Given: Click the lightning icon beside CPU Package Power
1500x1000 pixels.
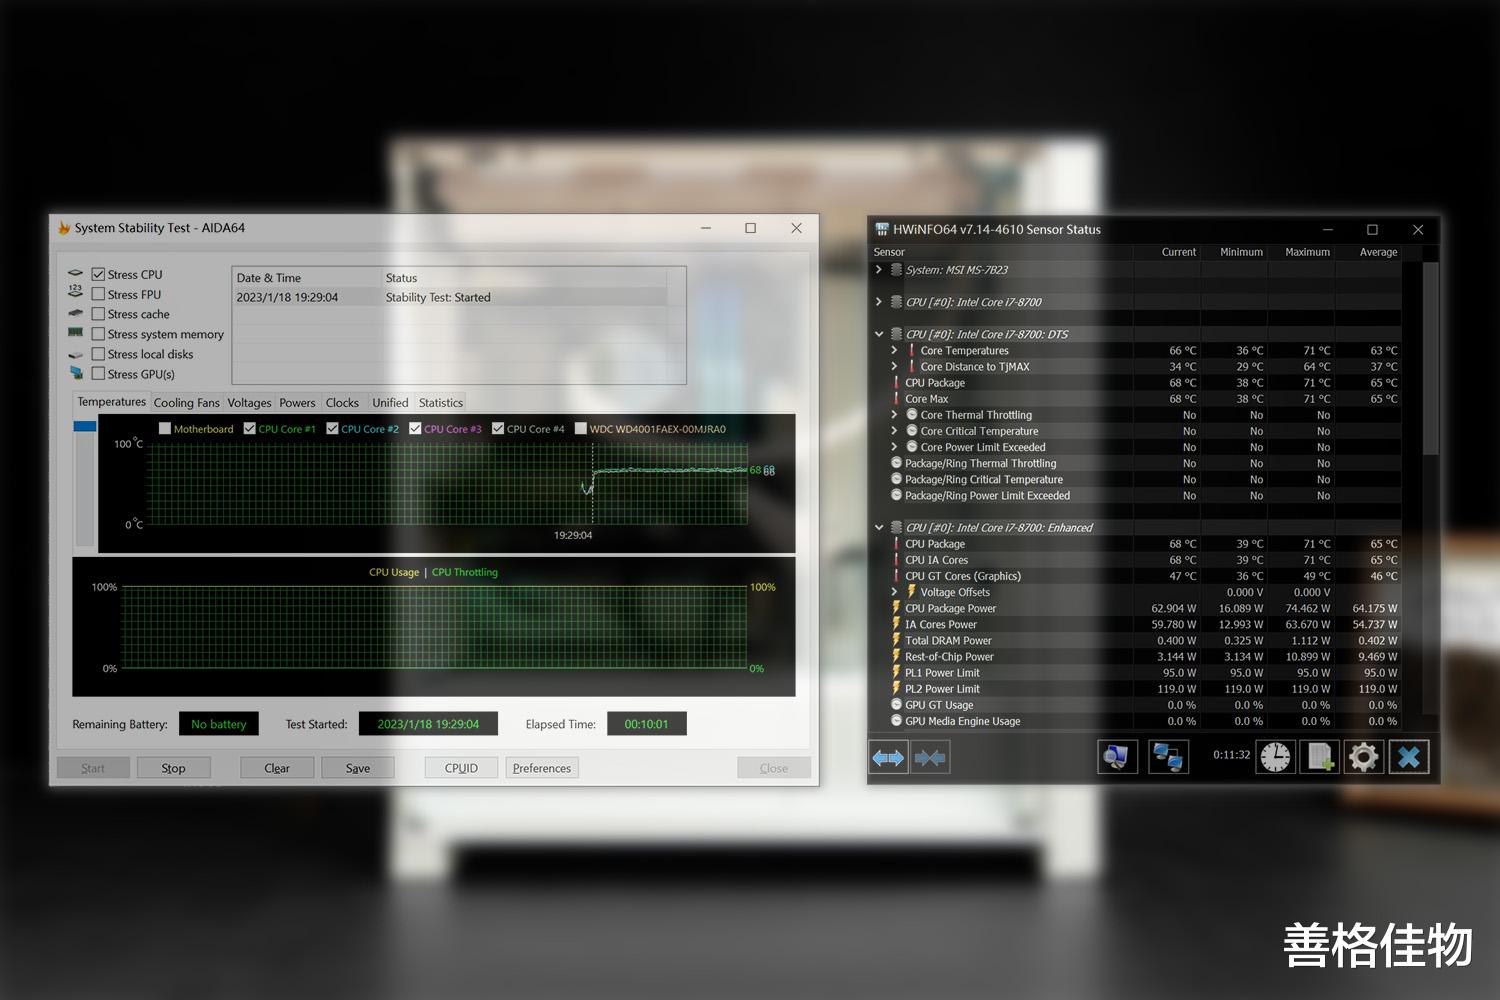Looking at the screenshot, I should click(897, 607).
